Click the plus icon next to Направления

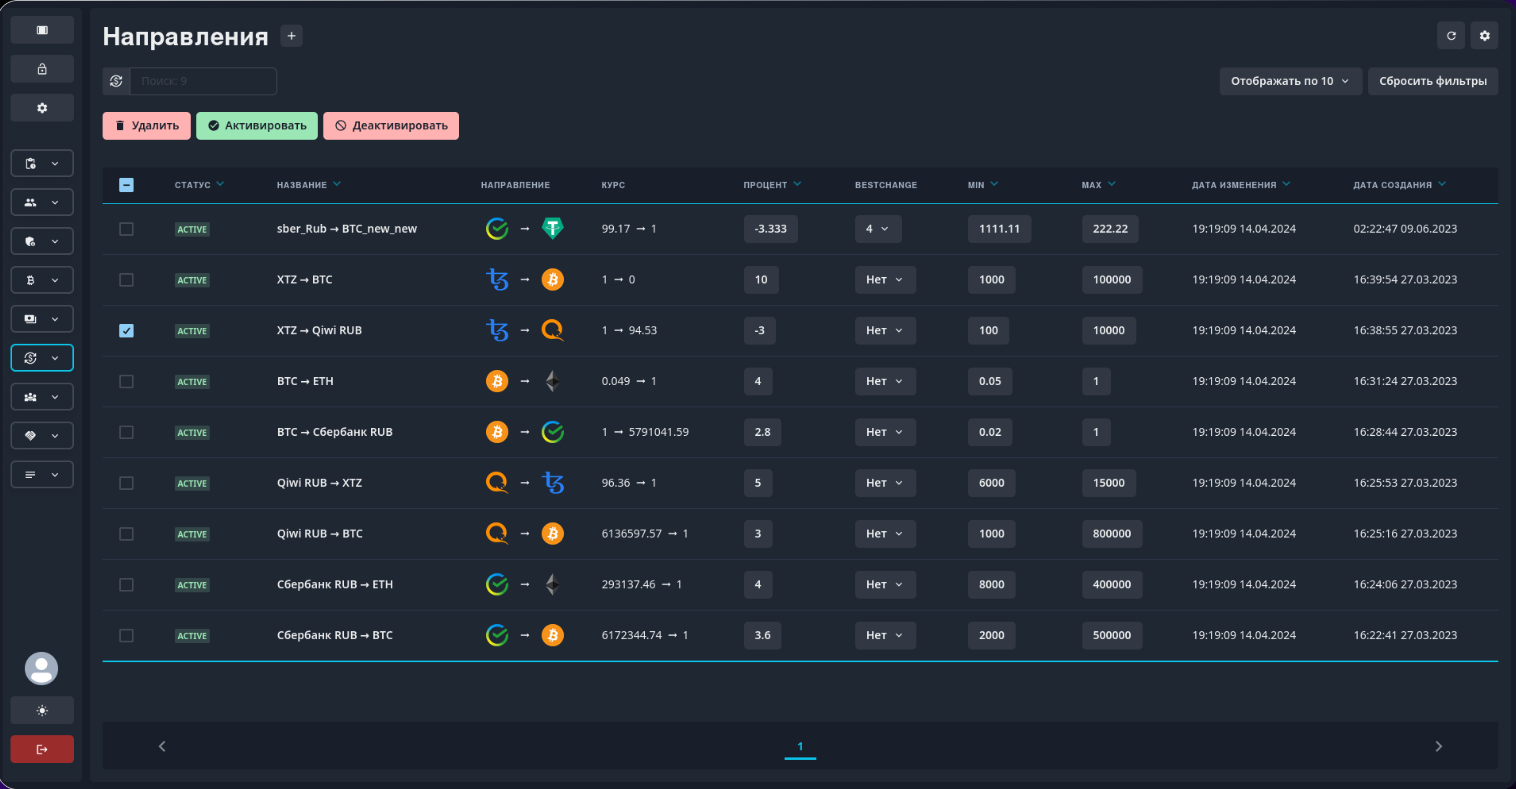(291, 36)
